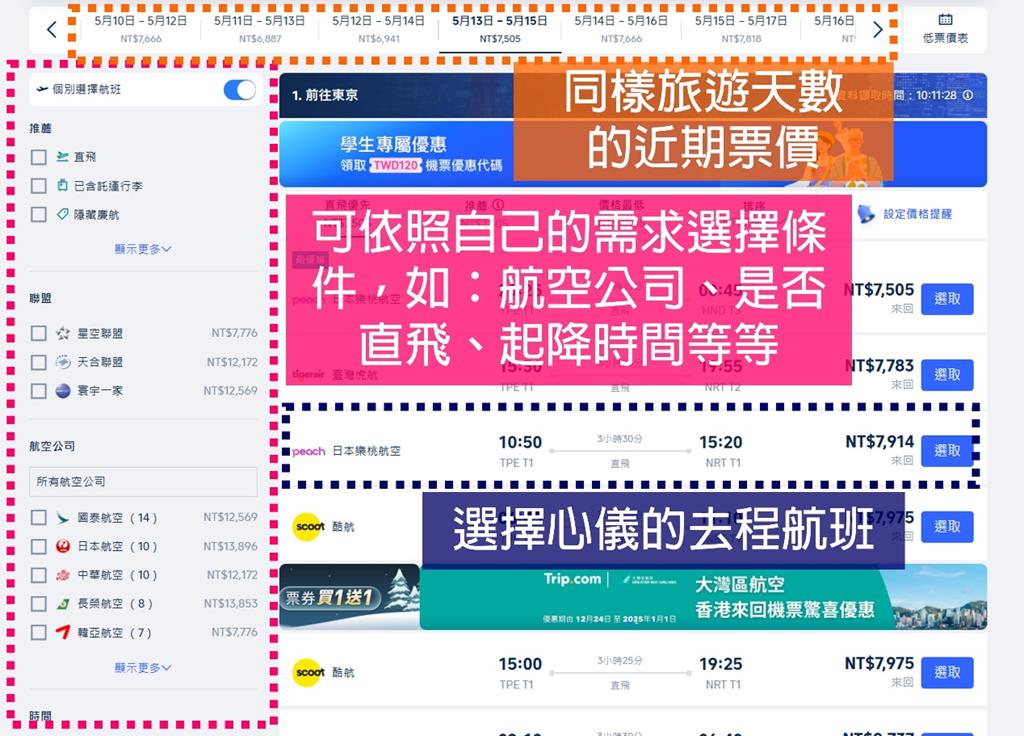The width and height of the screenshot is (1024, 736).
Task: Go to previous date range arrow
Action: (x=52, y=29)
